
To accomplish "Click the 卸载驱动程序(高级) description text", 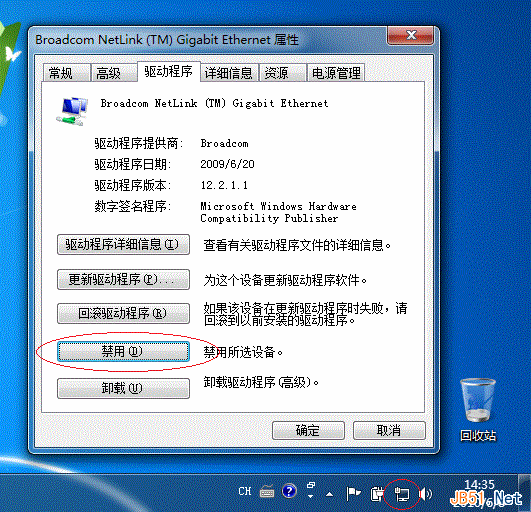I will pos(261,383).
